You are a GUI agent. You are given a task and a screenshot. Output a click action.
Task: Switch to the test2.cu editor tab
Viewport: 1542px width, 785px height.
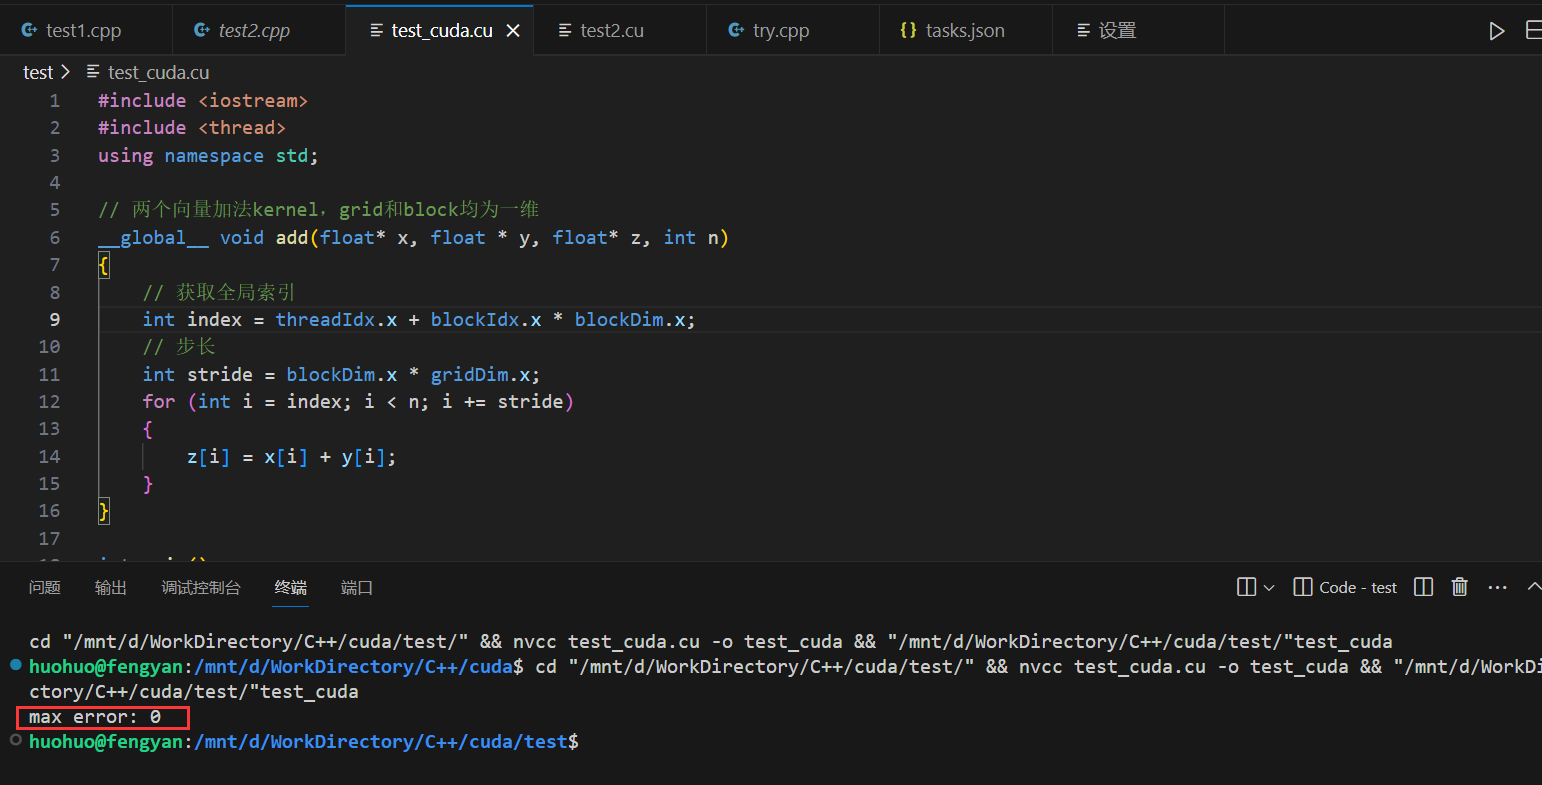611,31
